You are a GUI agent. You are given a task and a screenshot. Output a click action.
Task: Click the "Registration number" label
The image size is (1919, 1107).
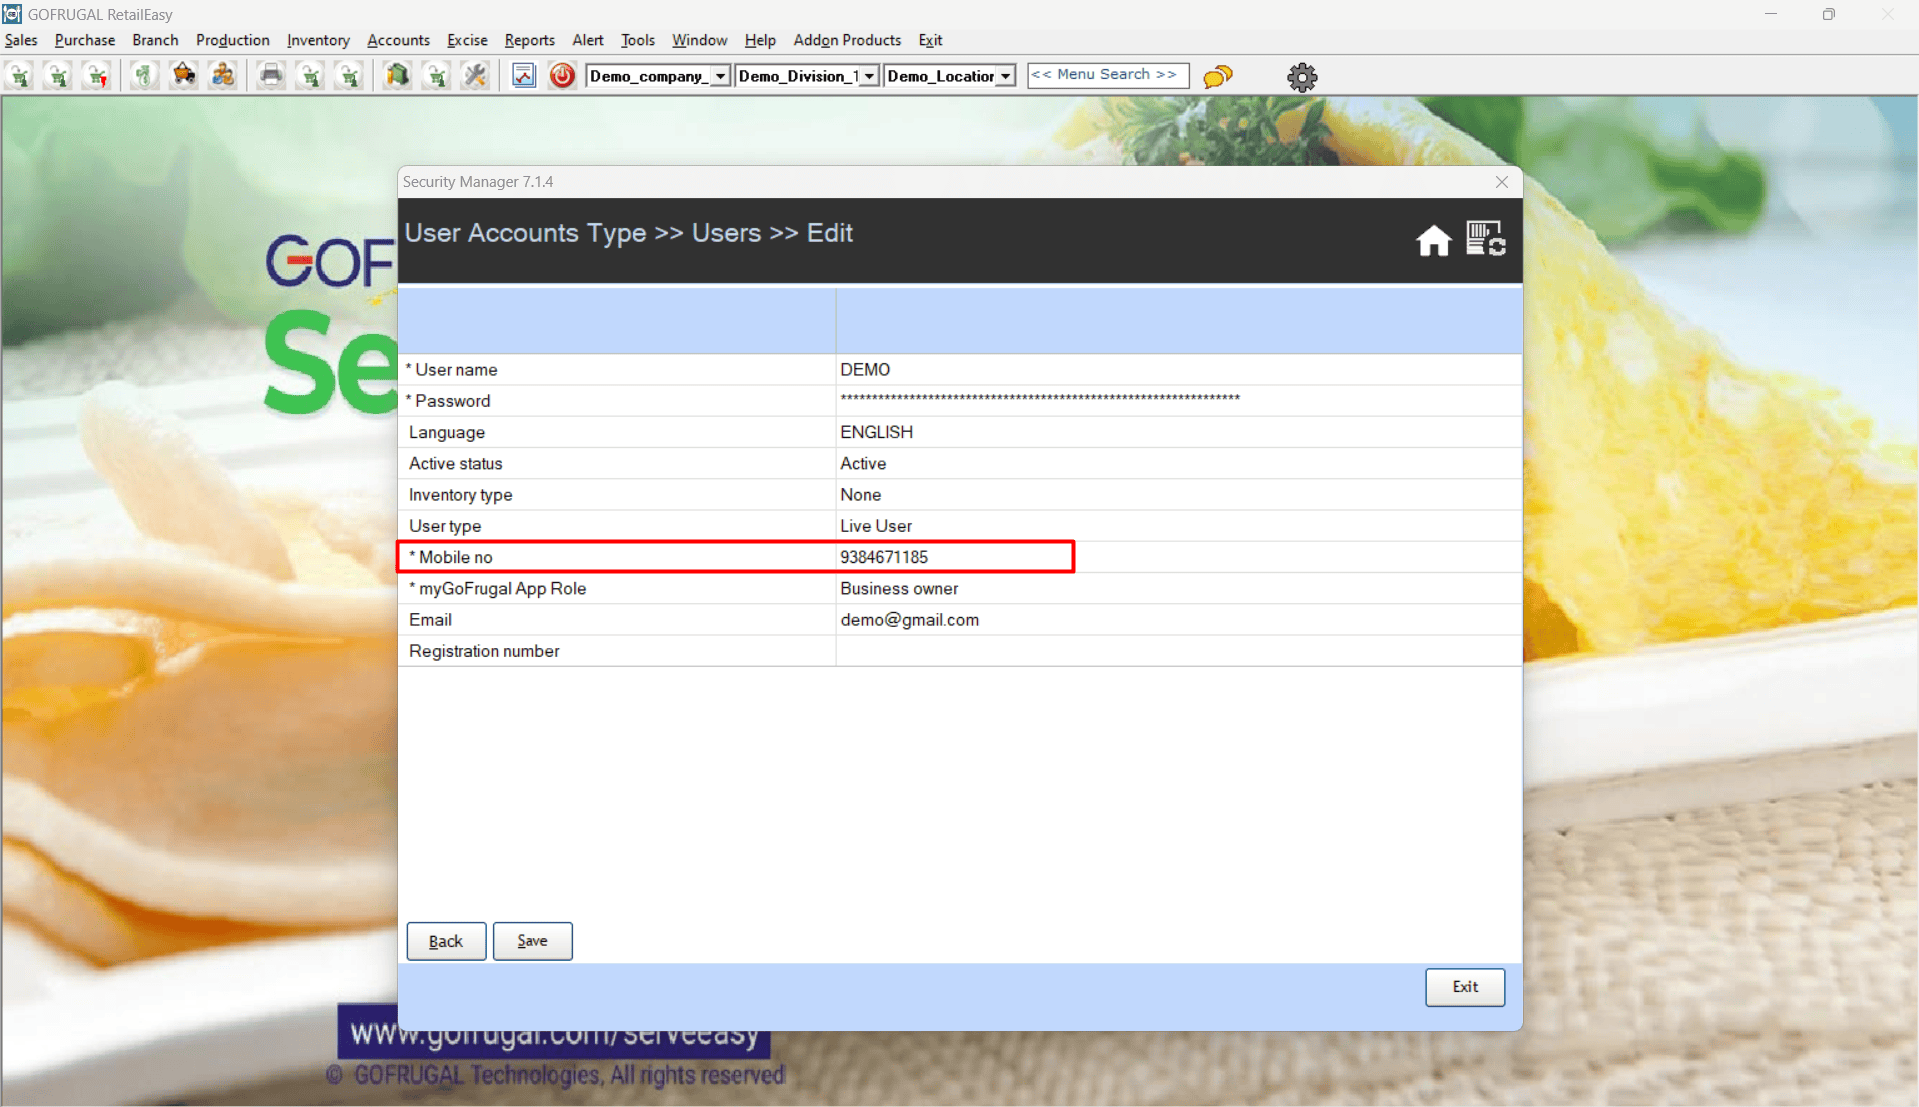pyautogui.click(x=484, y=651)
